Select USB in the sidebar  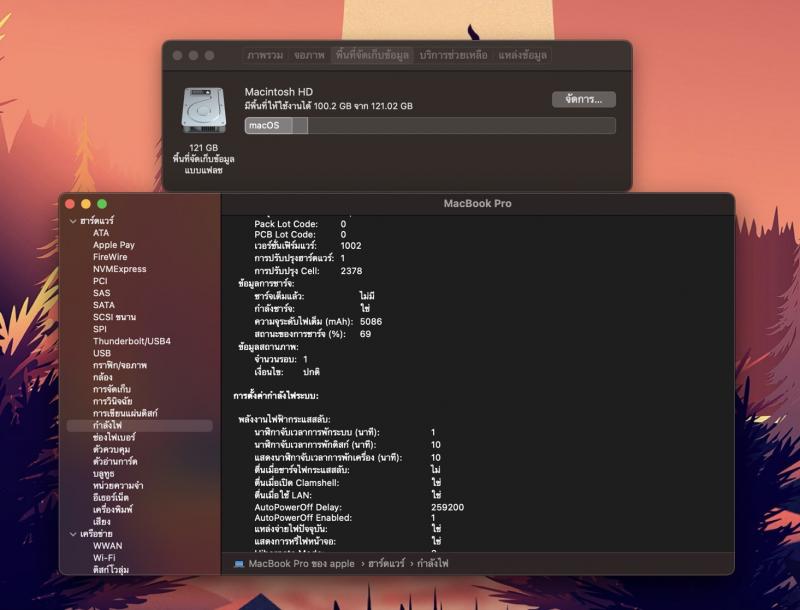pos(102,353)
